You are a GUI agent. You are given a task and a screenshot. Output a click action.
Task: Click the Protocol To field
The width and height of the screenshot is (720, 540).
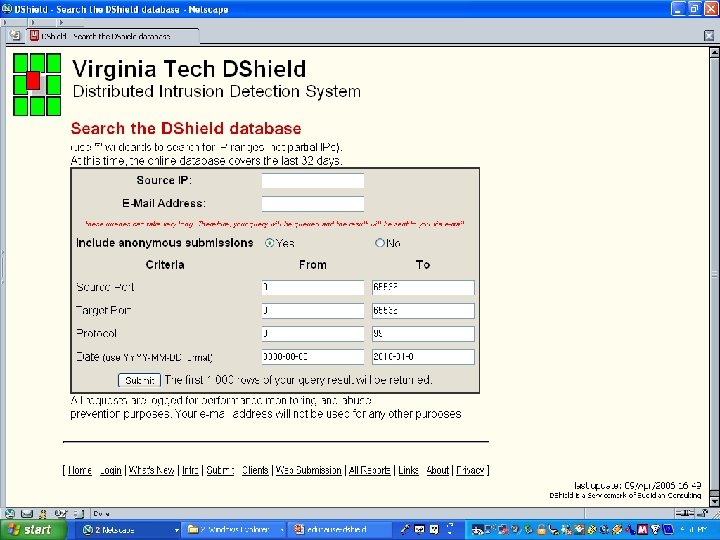point(423,334)
